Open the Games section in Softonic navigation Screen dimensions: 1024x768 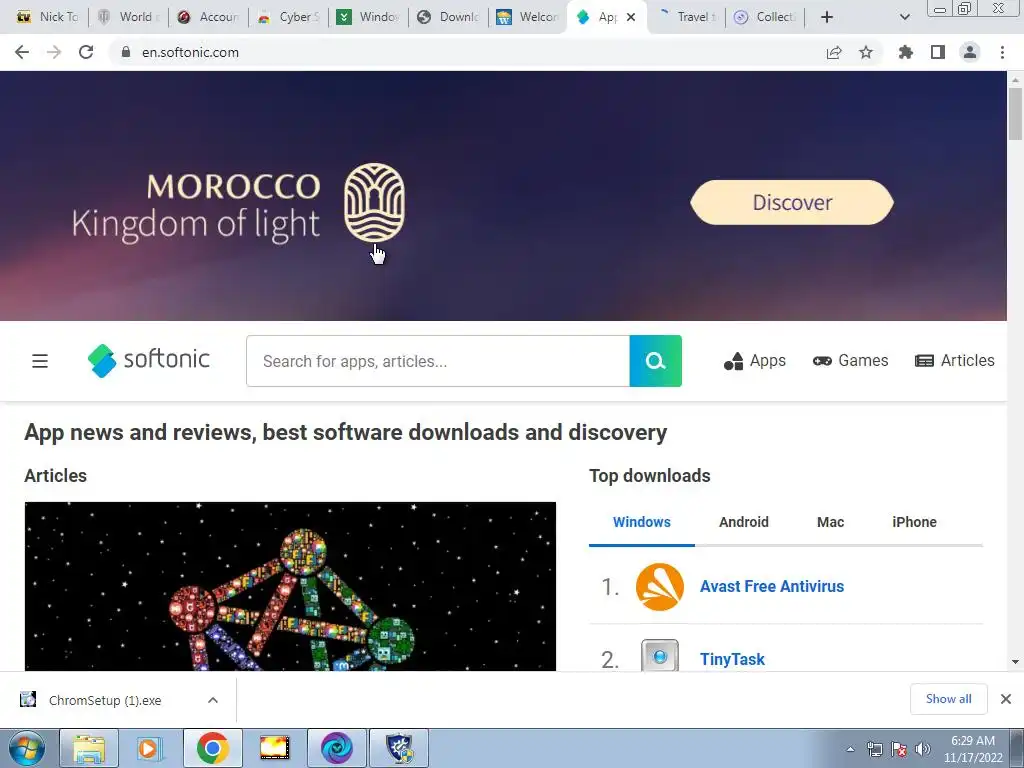coord(850,360)
